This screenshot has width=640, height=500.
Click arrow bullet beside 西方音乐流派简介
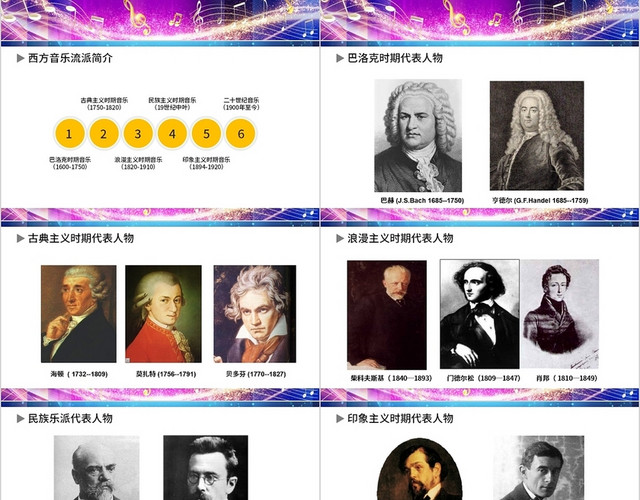20,58
